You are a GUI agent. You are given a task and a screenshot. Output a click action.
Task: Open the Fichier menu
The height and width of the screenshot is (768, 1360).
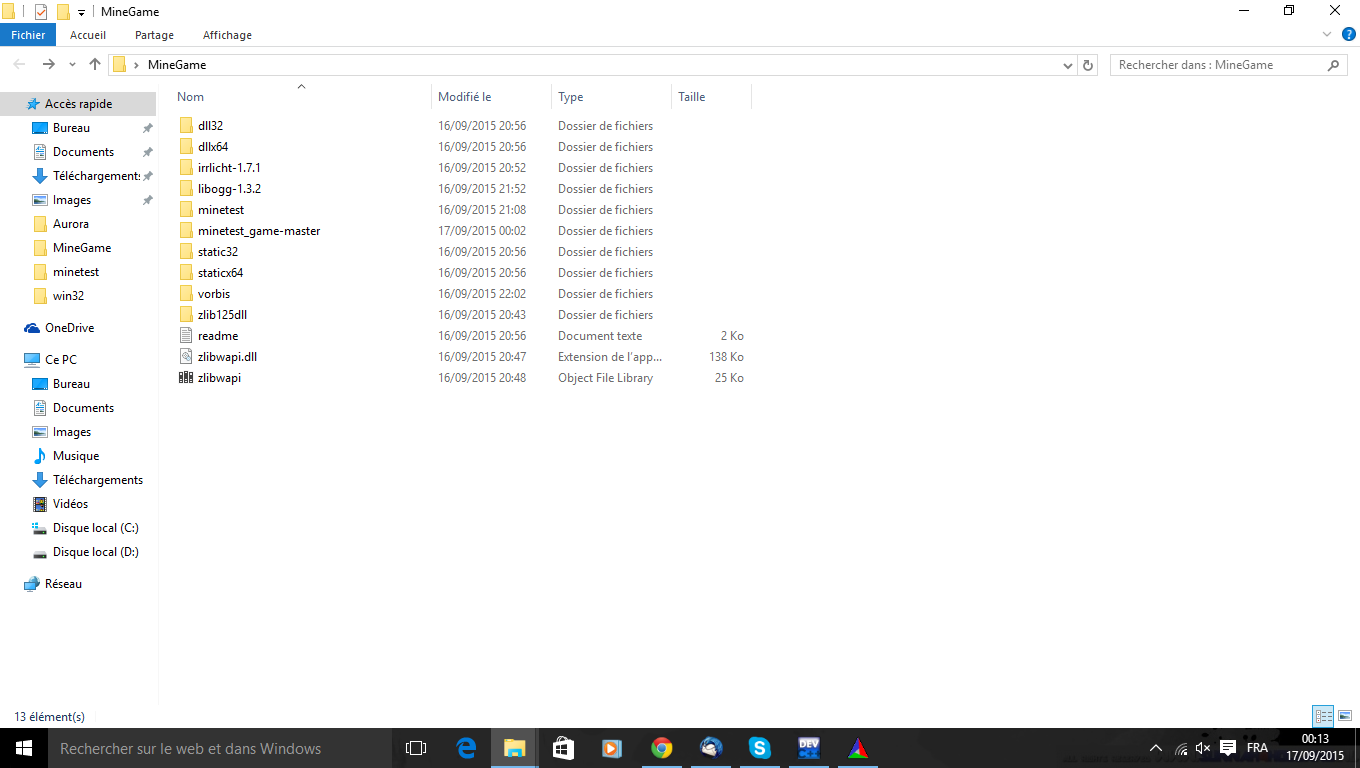[28, 35]
